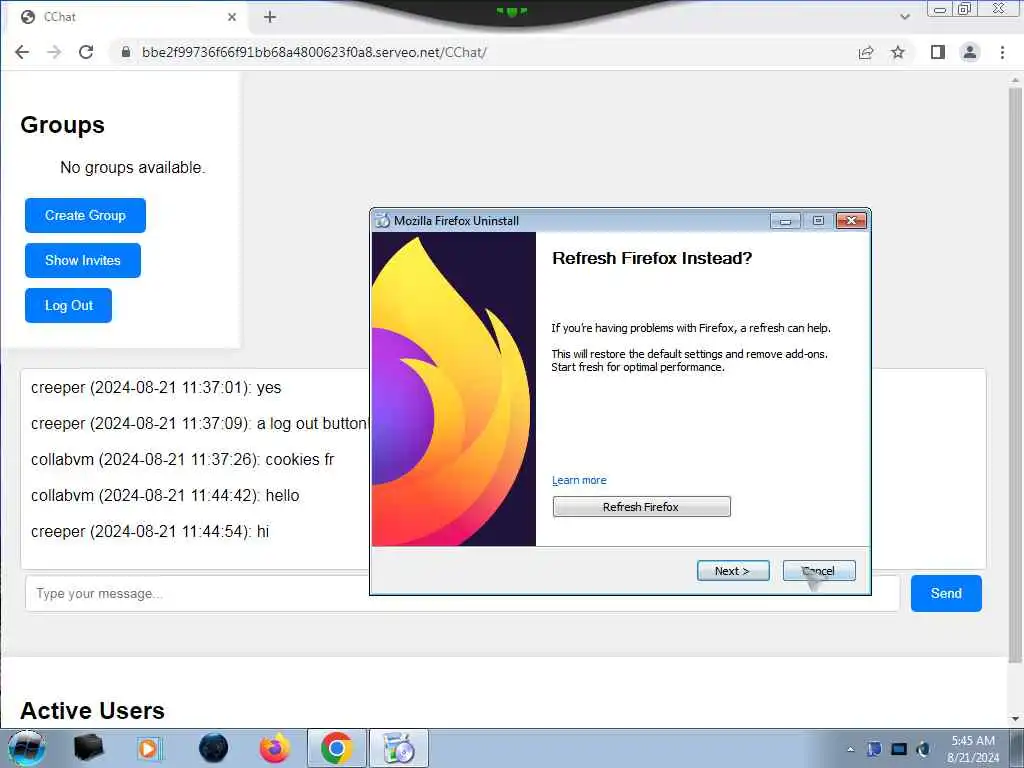Click Refresh Firefox button in uninstaller

641,507
